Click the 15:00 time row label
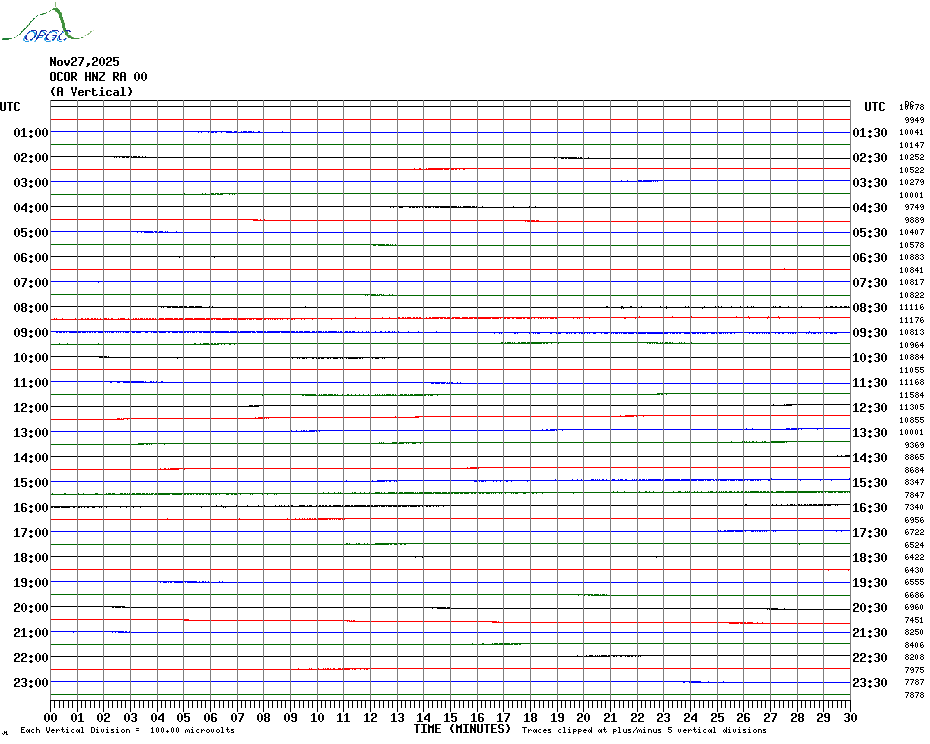930x744 pixels. coord(31,482)
